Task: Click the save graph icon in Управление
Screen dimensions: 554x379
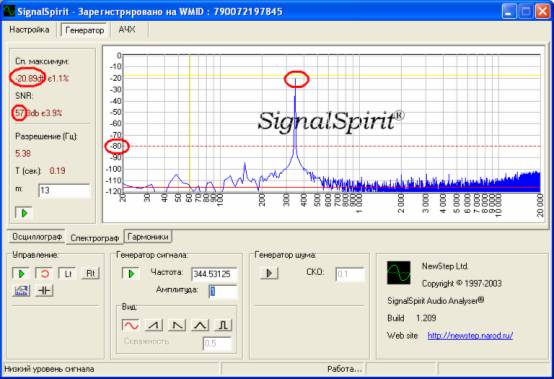Action: click(x=21, y=291)
